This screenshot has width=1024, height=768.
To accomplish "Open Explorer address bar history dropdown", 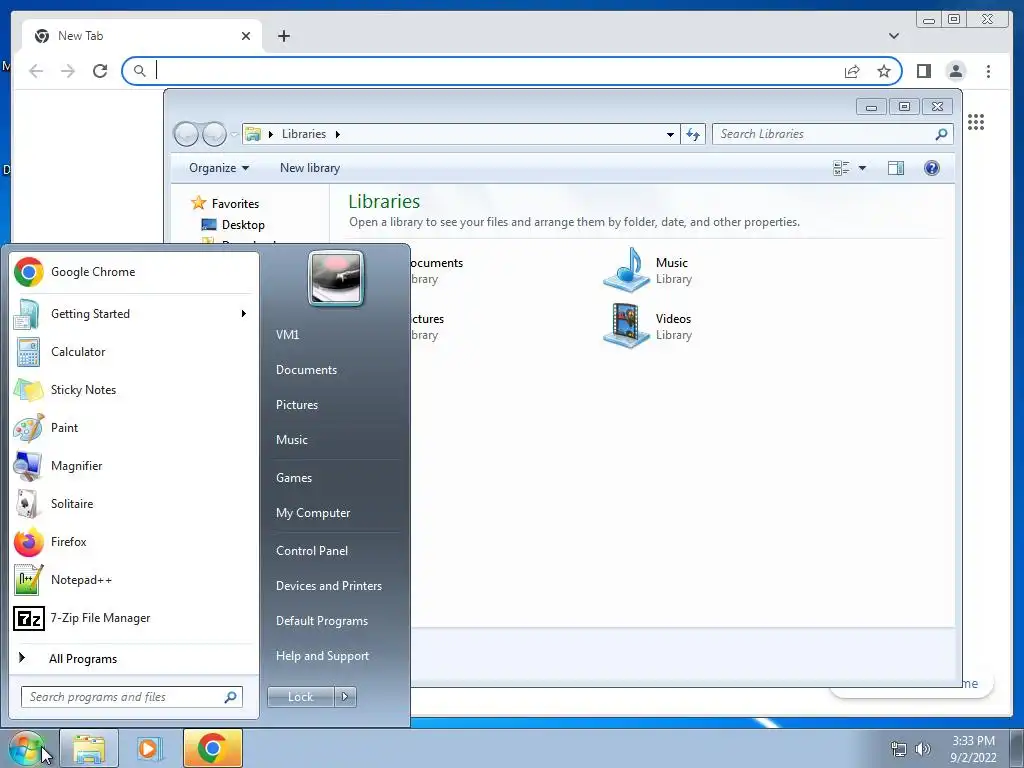I will tap(670, 135).
